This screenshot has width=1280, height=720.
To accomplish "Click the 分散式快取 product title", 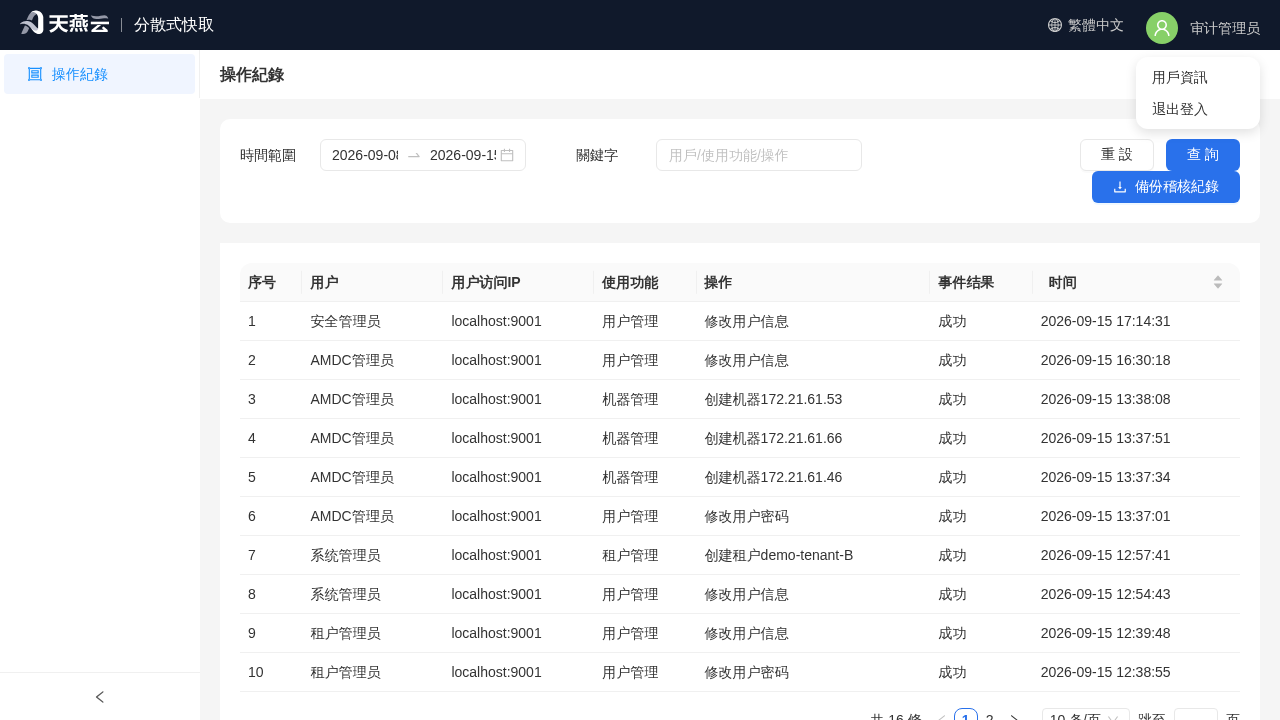I will click(174, 25).
